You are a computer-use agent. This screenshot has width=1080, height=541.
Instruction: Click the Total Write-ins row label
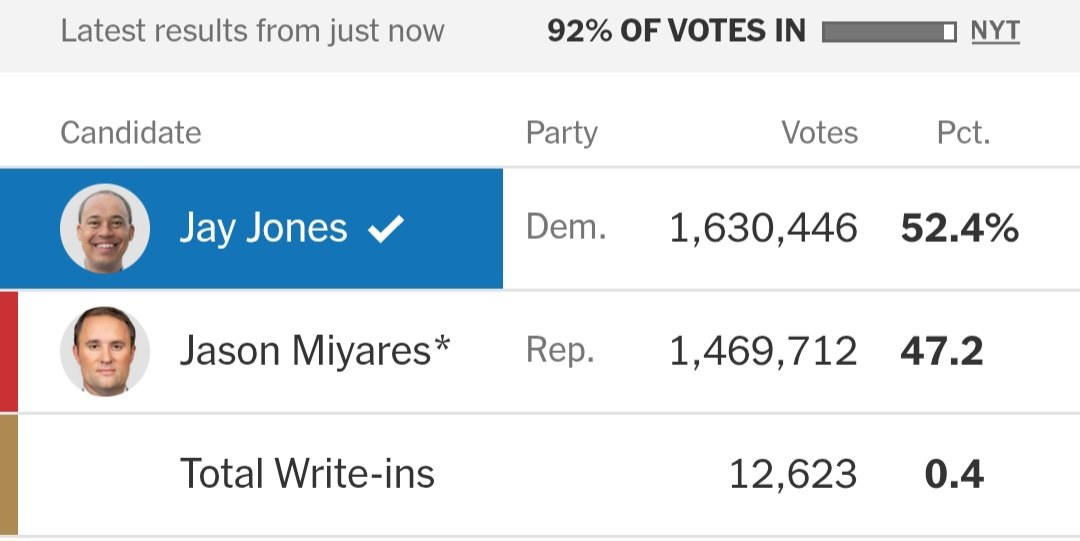pos(307,473)
